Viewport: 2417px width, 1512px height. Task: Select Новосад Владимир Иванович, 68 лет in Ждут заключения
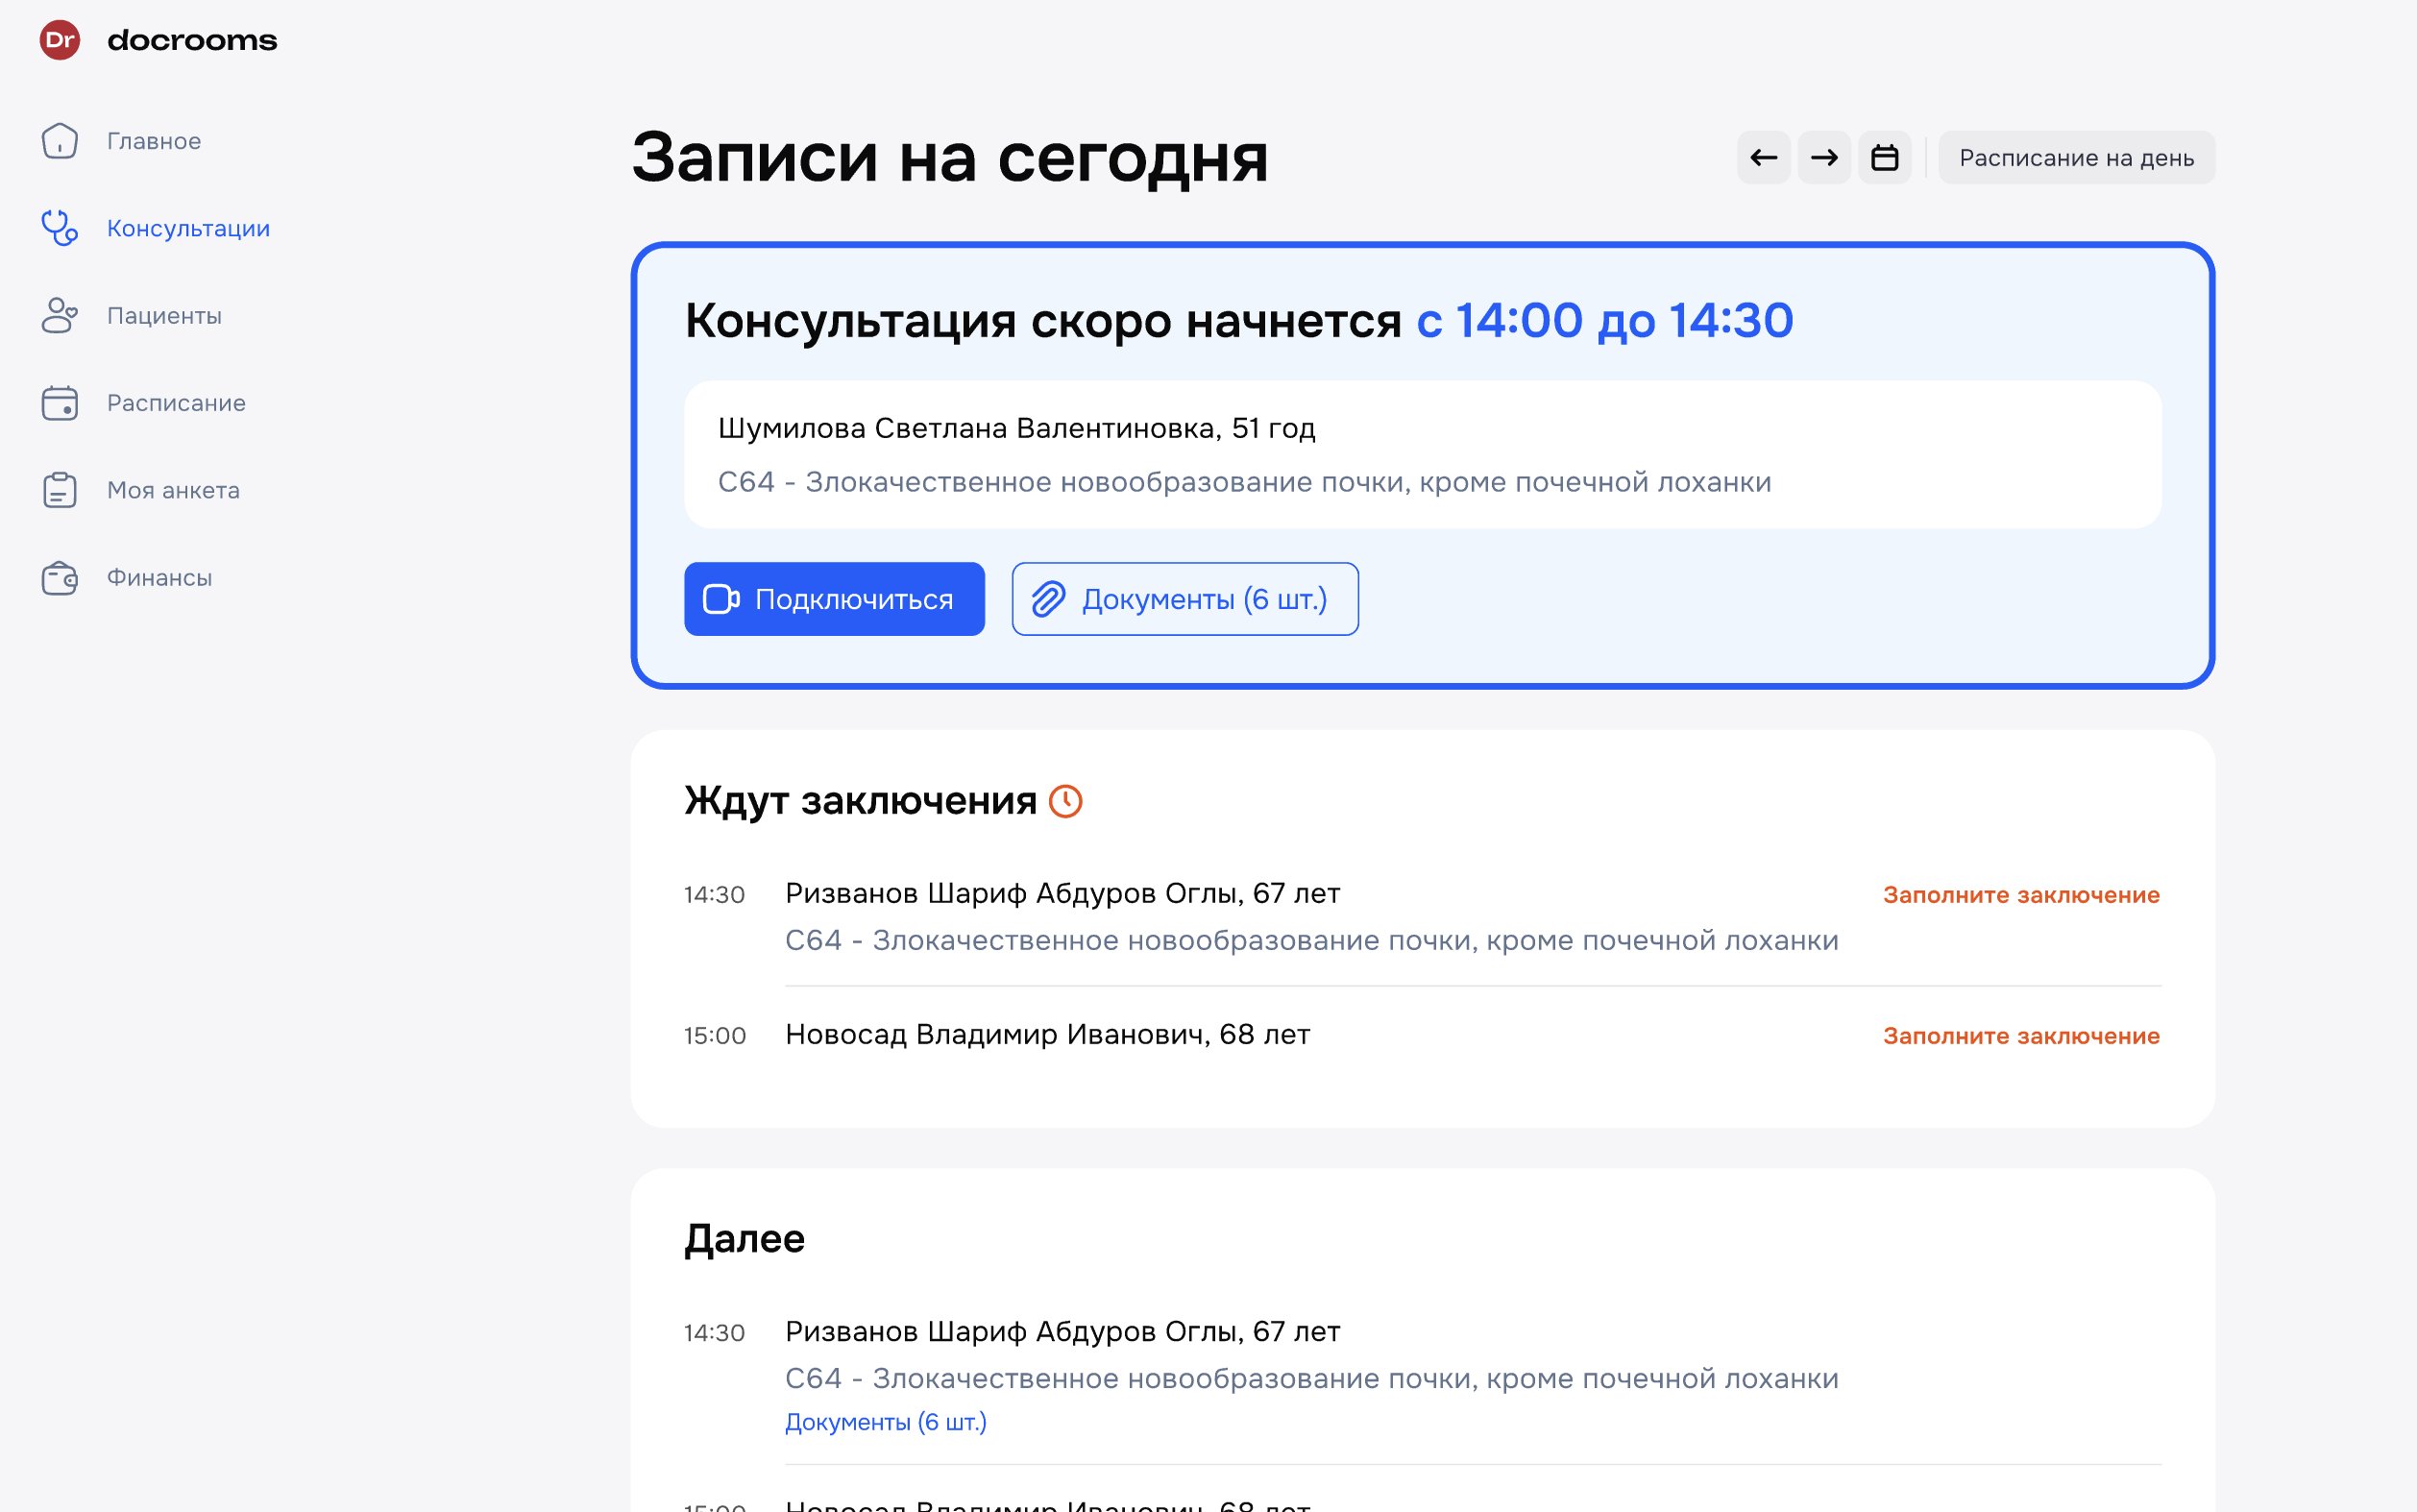point(1047,1034)
